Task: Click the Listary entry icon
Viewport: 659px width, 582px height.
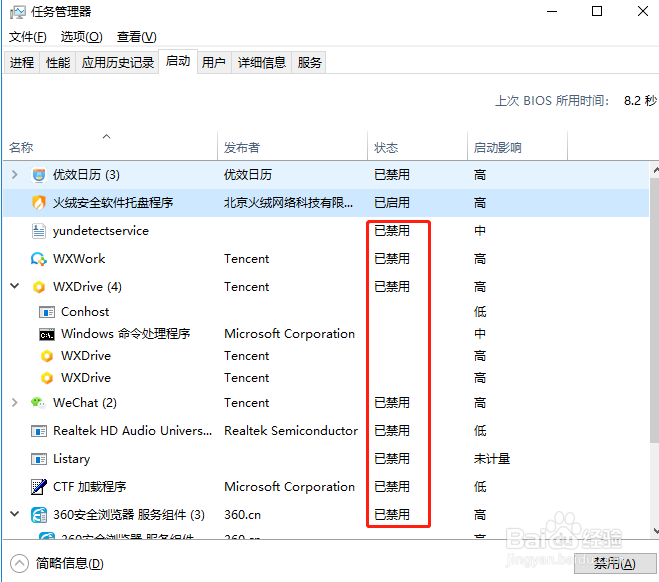Action: [x=39, y=459]
